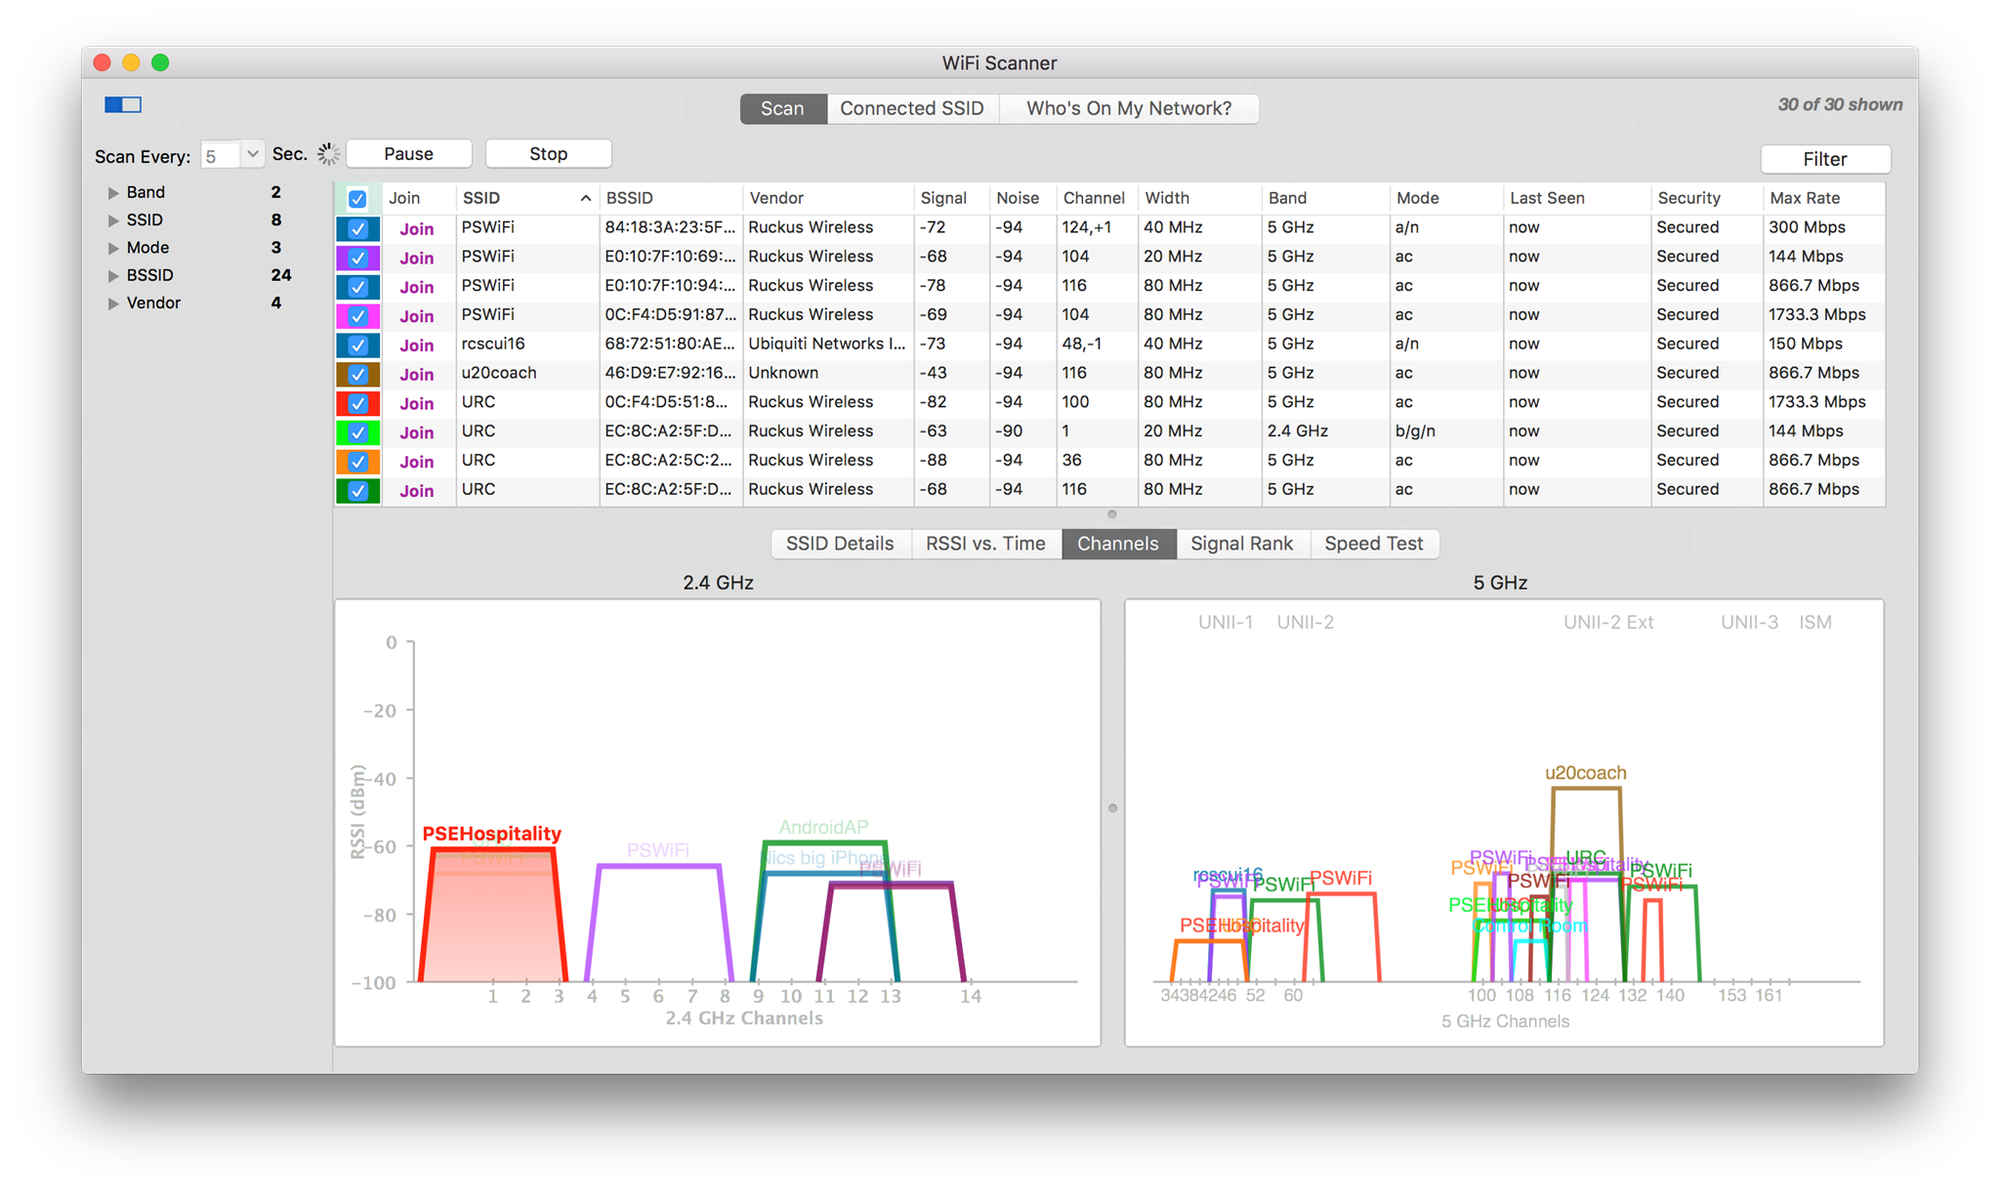Viewport: 2000px width, 1190px height.
Task: Switch to the Signal Rank tab
Action: pos(1241,544)
